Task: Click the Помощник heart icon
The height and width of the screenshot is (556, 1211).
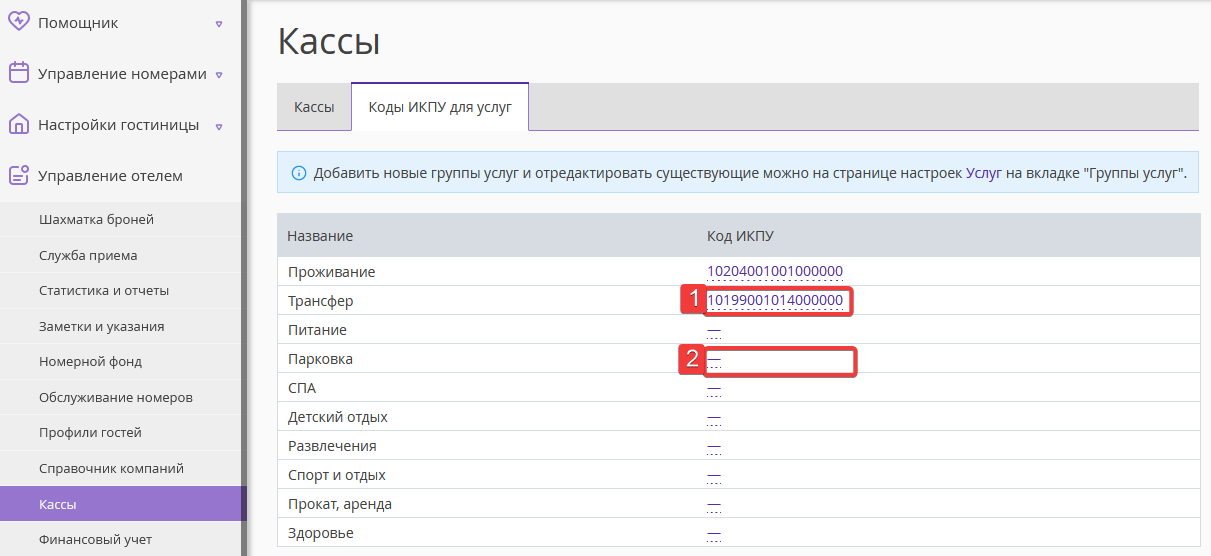Action: click(18, 22)
